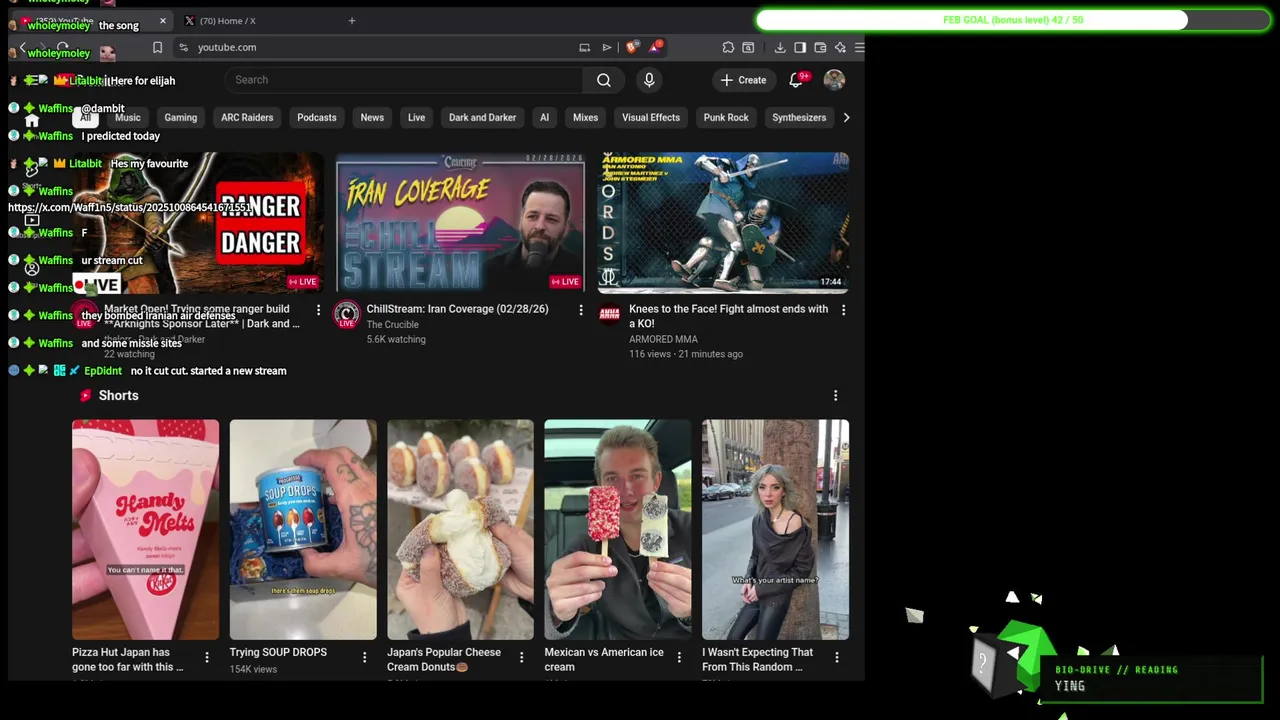
Task: Select the Synthesizers chip
Action: coord(799,118)
